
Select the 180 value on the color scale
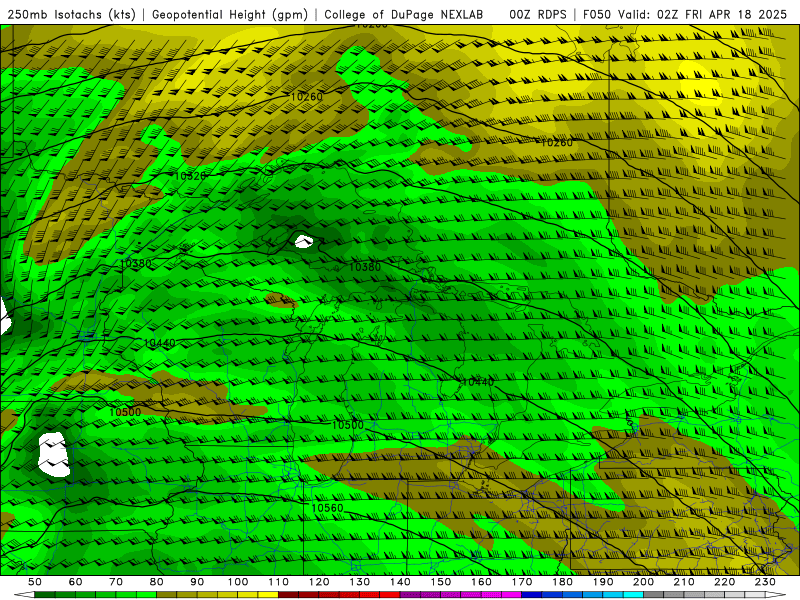(x=562, y=582)
